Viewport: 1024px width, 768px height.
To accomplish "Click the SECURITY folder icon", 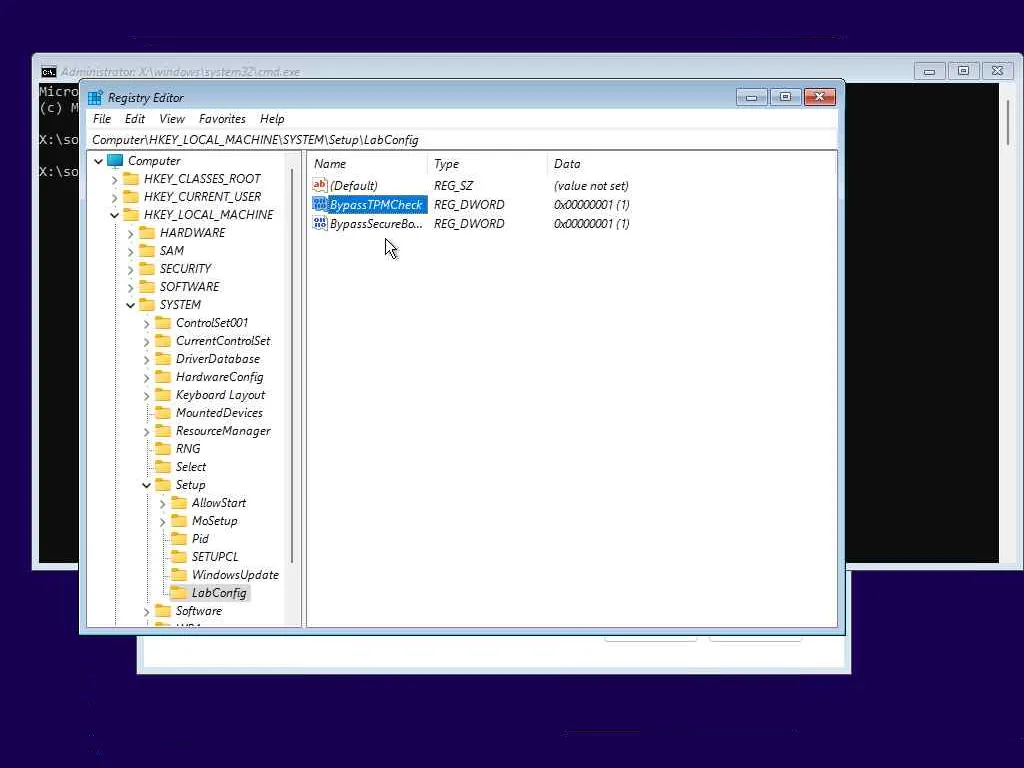I will click(148, 268).
